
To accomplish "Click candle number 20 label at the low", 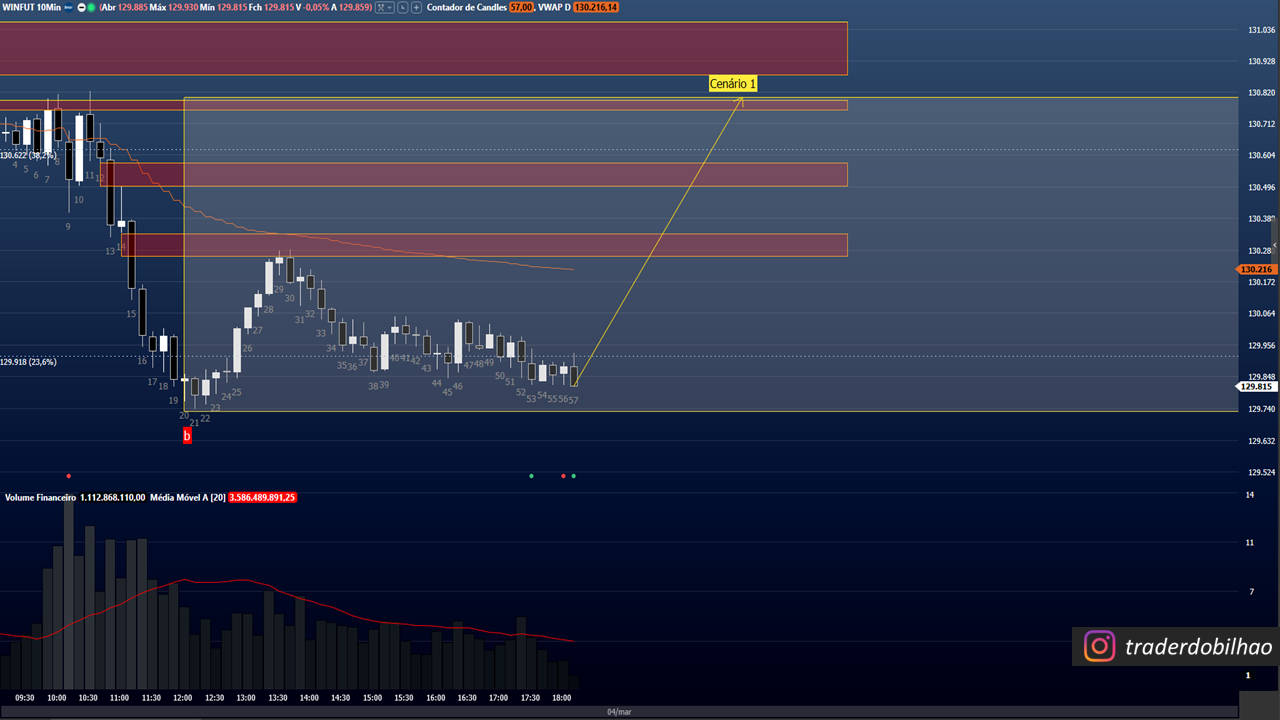I will [184, 415].
